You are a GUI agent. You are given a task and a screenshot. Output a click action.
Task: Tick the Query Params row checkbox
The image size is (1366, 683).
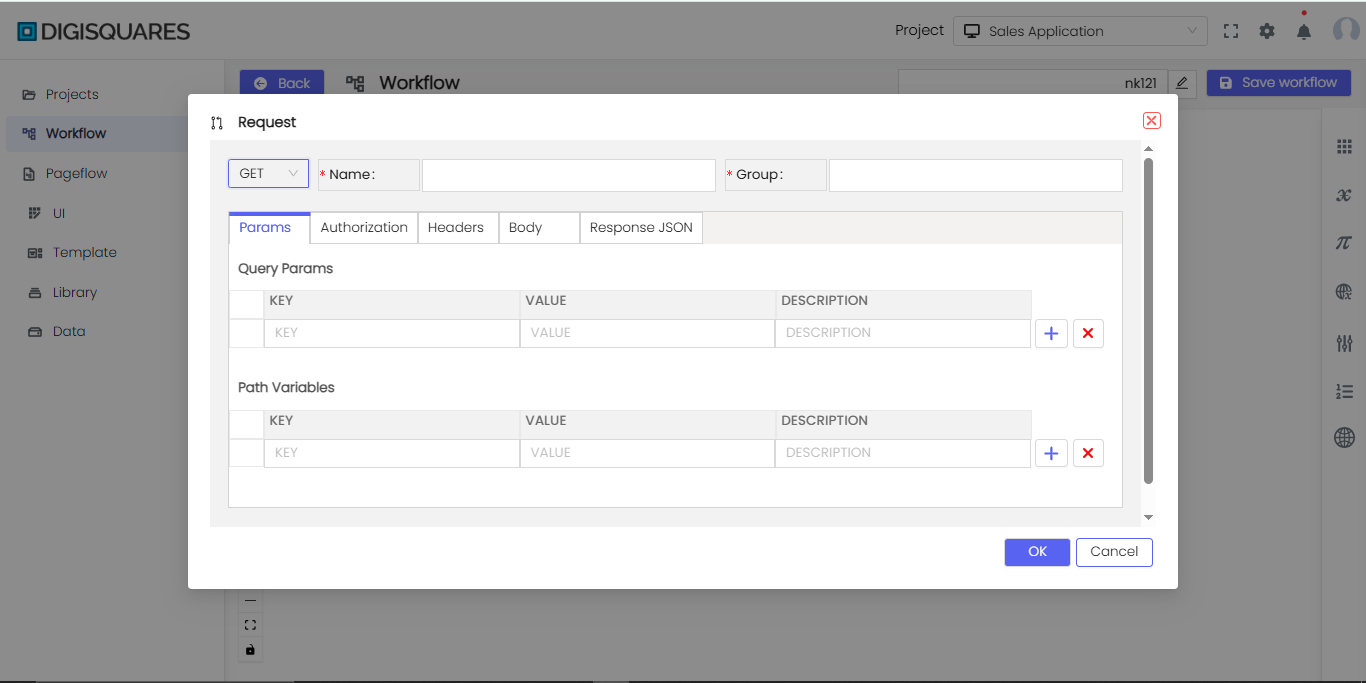coord(246,333)
